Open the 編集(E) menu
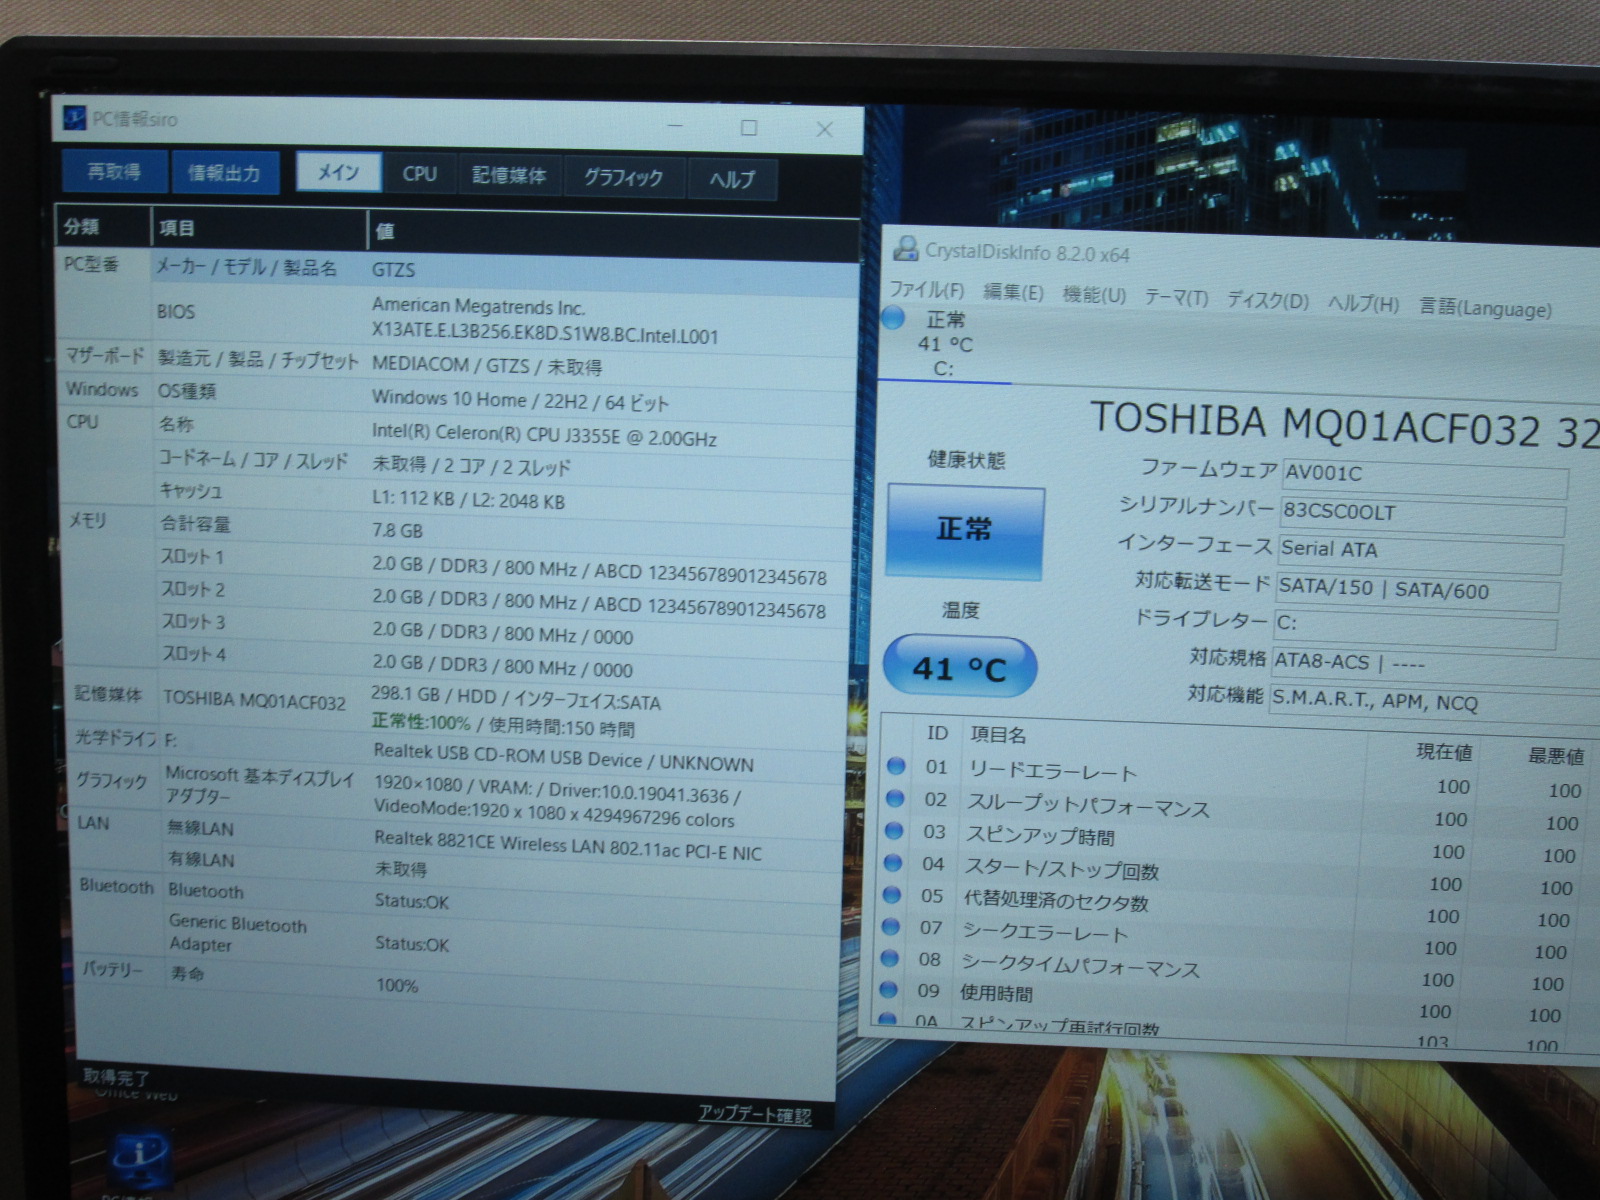 [x=1013, y=293]
